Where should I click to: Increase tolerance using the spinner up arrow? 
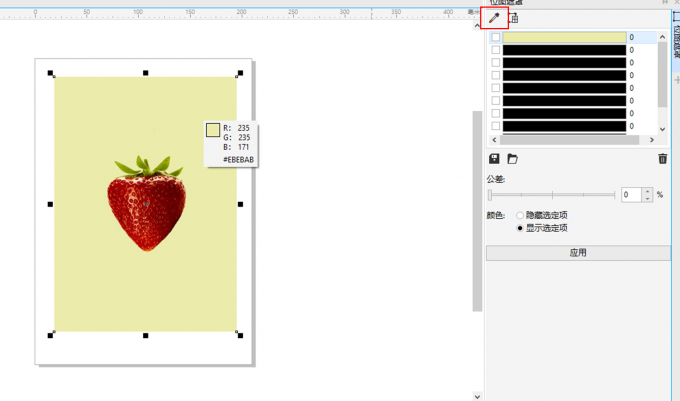[648, 191]
